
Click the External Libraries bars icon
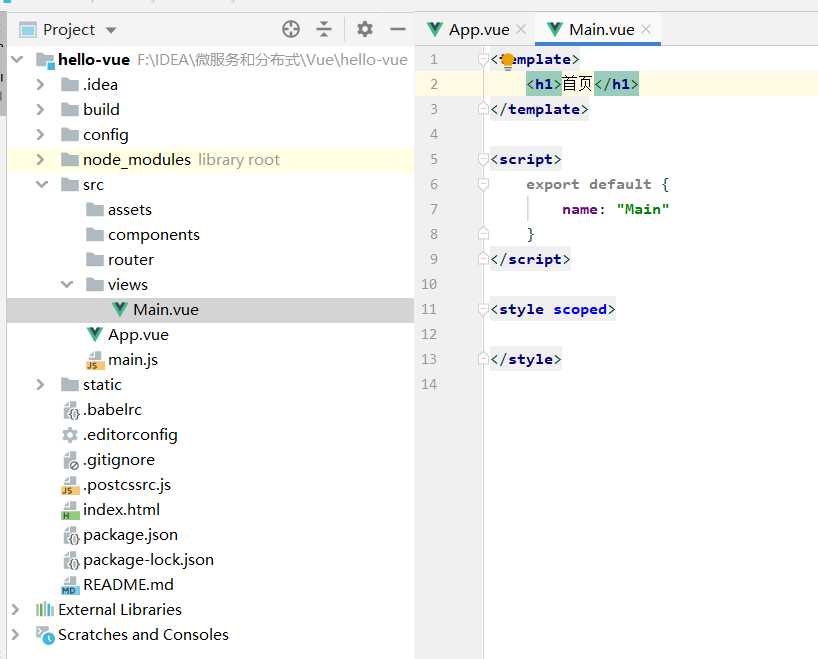point(45,609)
